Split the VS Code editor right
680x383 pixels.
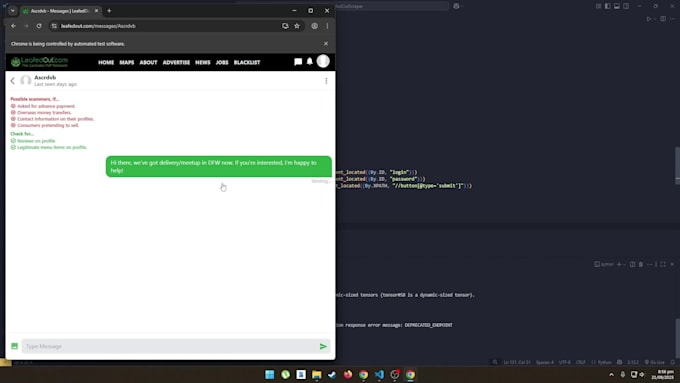pyautogui.click(x=663, y=19)
